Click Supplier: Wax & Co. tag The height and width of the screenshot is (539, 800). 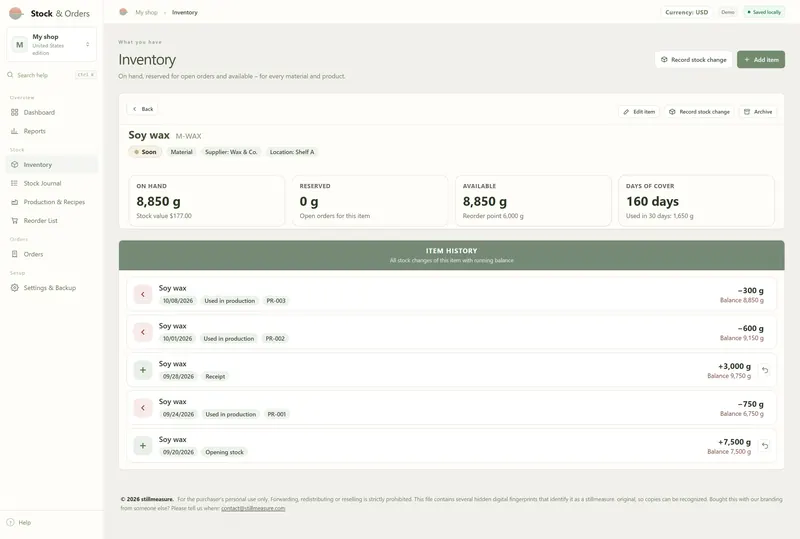click(x=231, y=152)
